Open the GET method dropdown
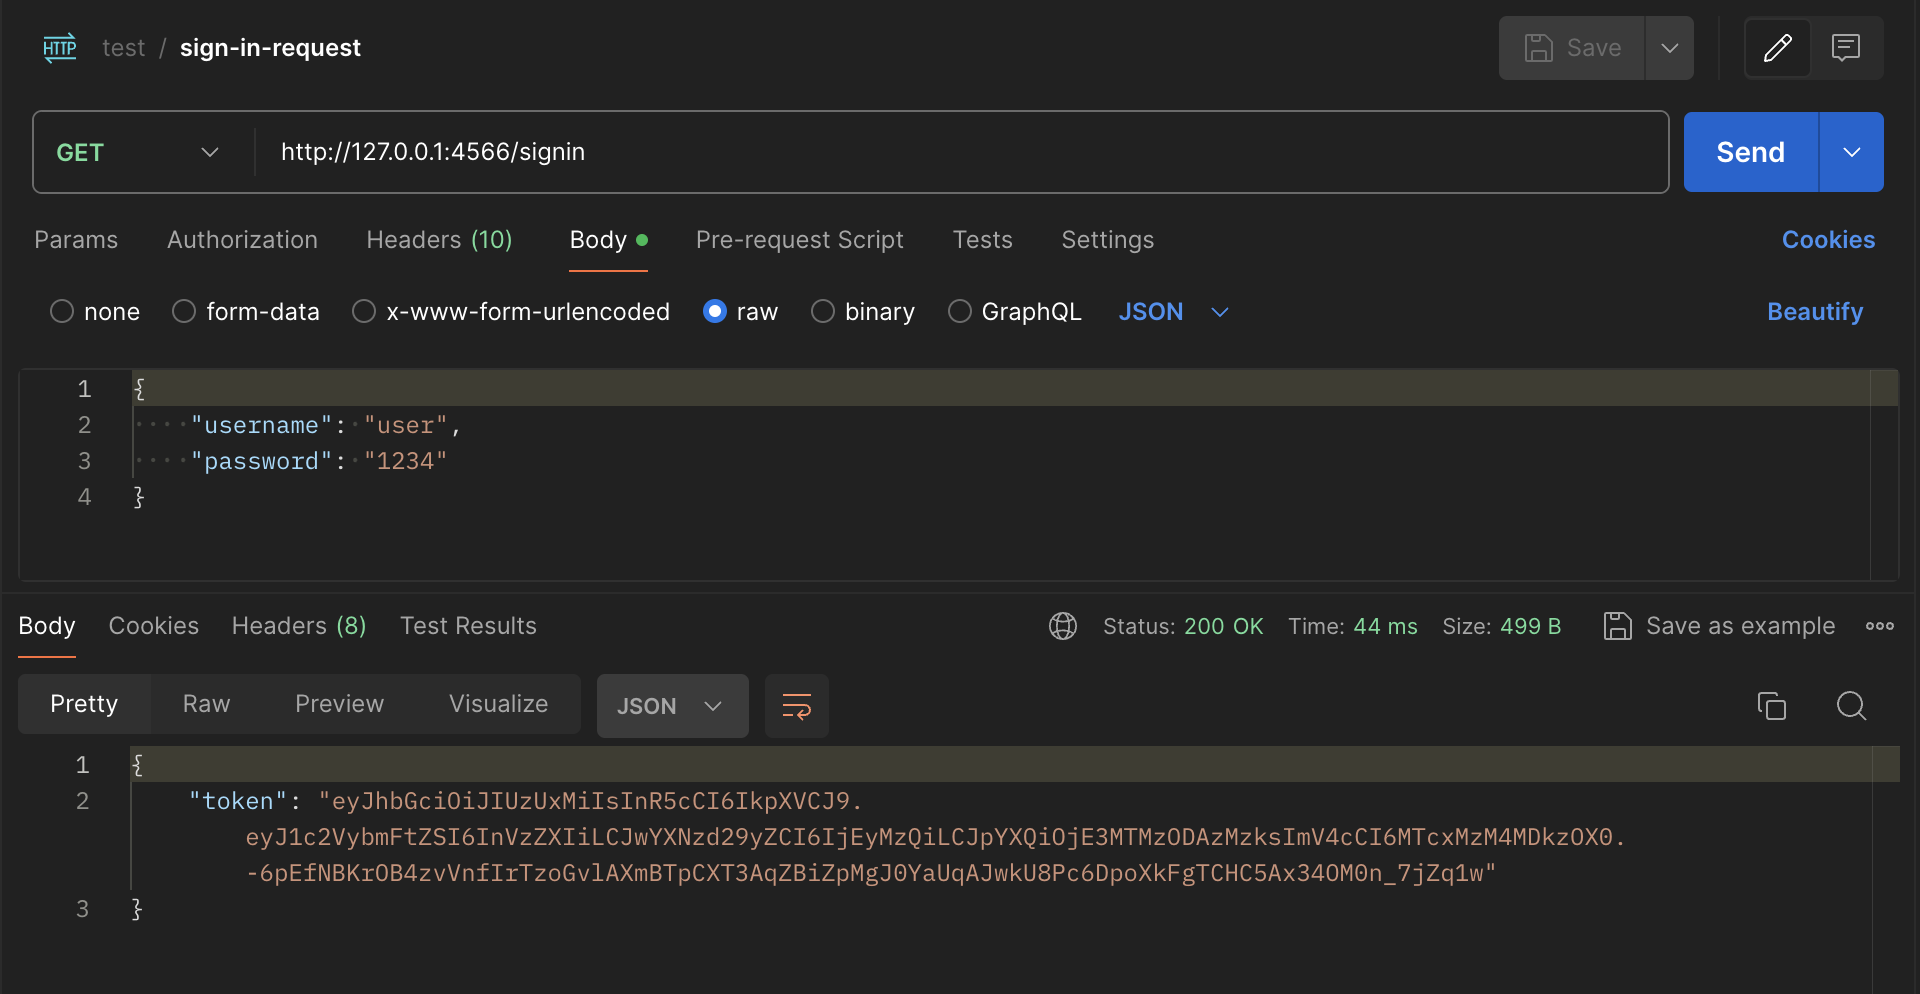 (138, 152)
